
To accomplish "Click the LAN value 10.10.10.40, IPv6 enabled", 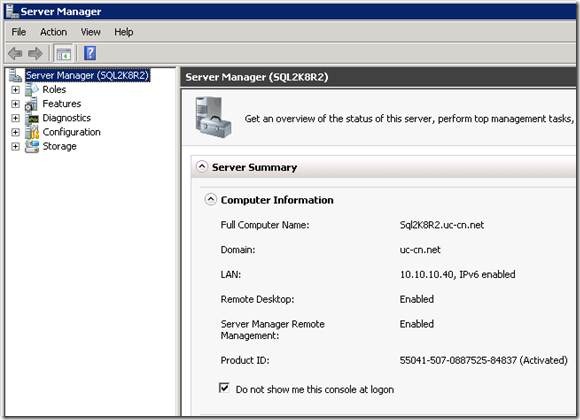I will click(x=457, y=275).
